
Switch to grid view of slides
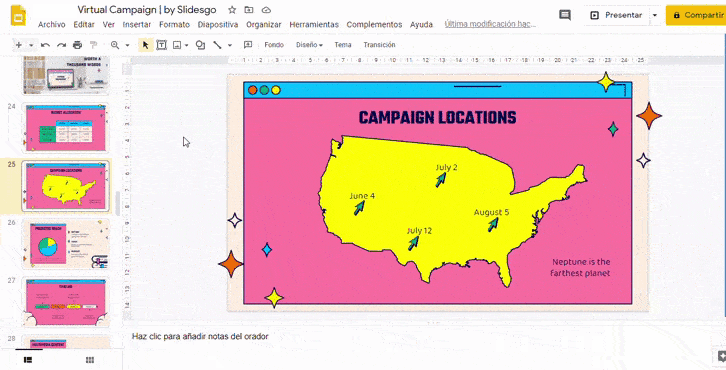pyautogui.click(x=90, y=360)
